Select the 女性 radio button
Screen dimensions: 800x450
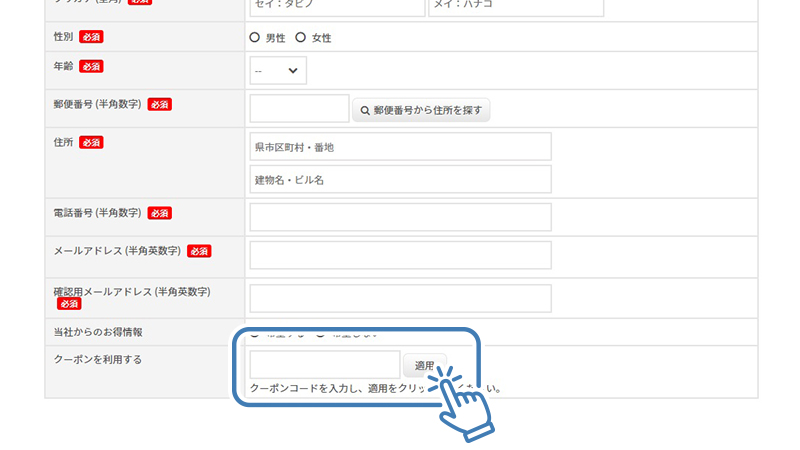(x=301, y=37)
